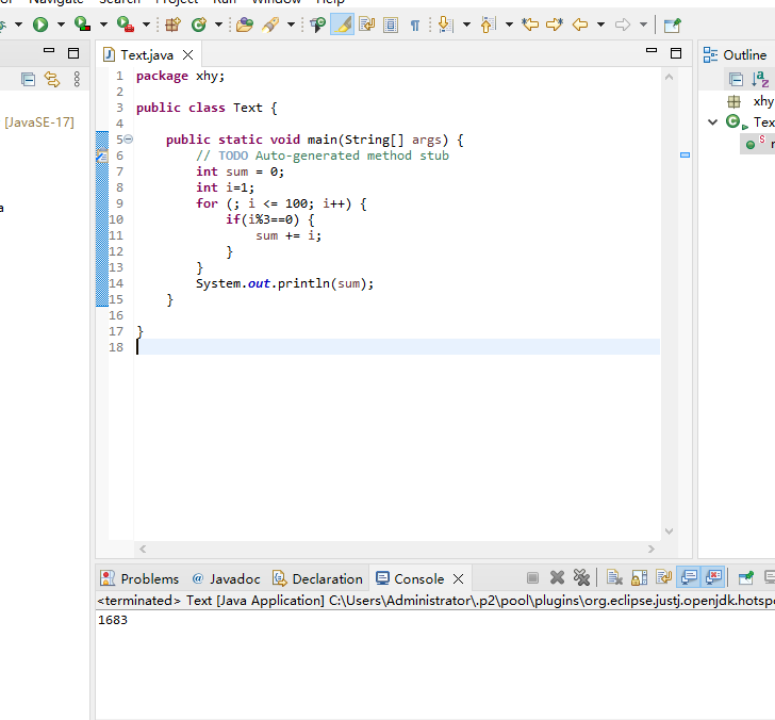Click the Search flashlight icon

[270, 24]
